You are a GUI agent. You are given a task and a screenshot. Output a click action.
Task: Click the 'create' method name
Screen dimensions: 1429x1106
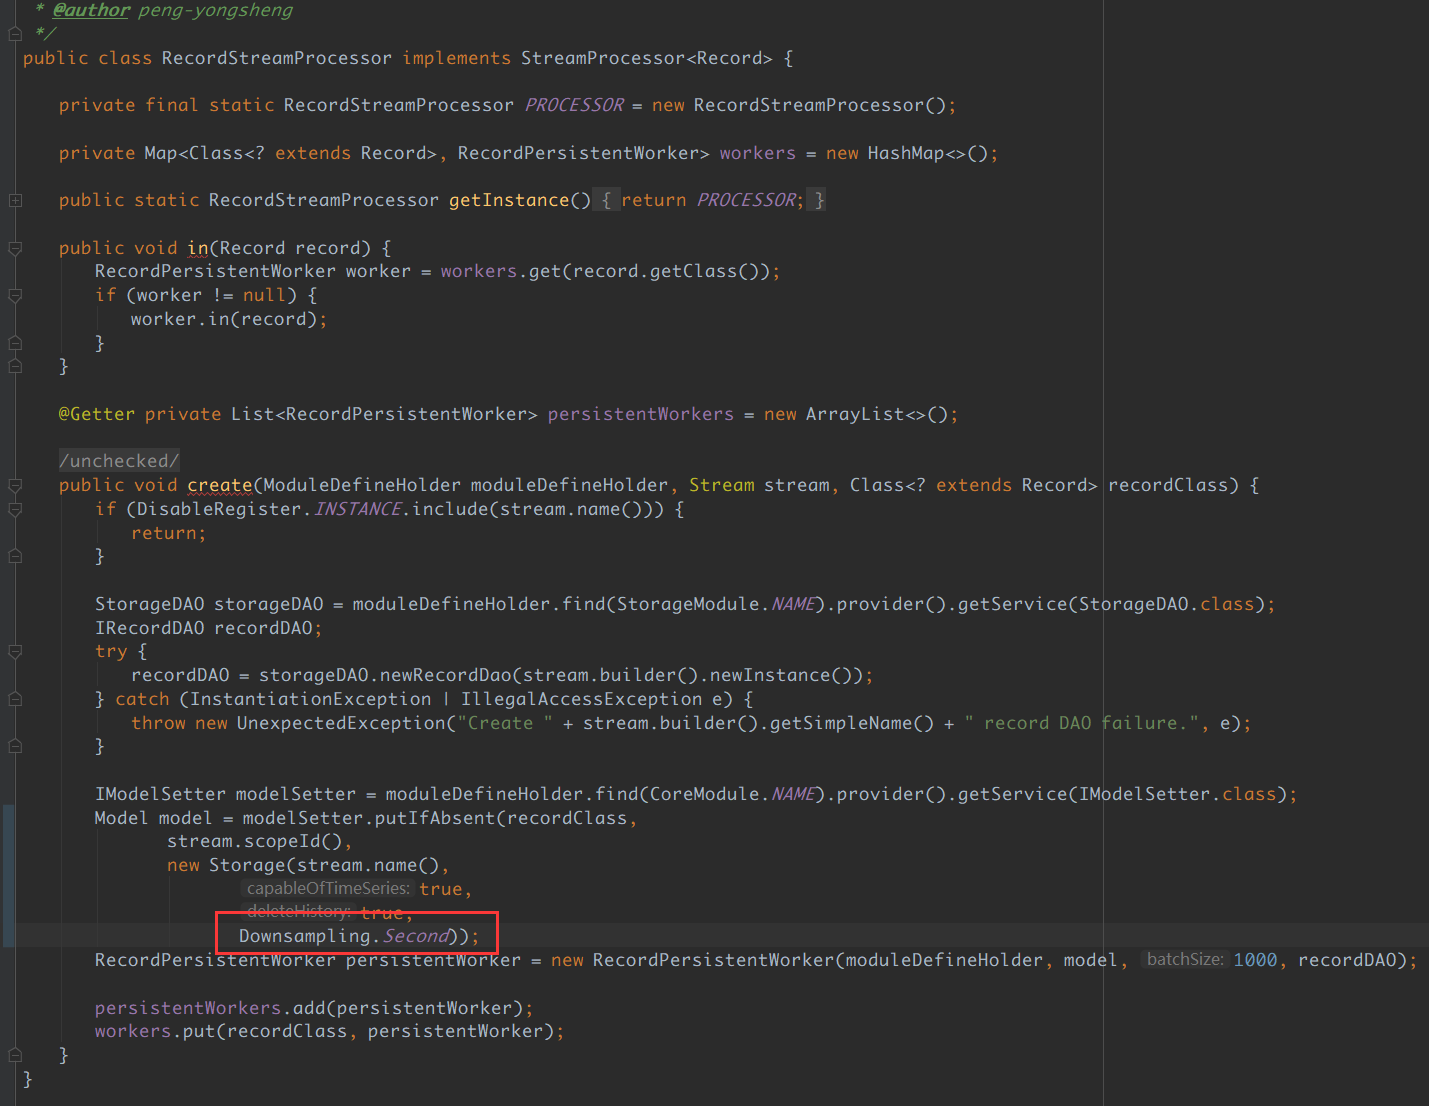coord(220,485)
